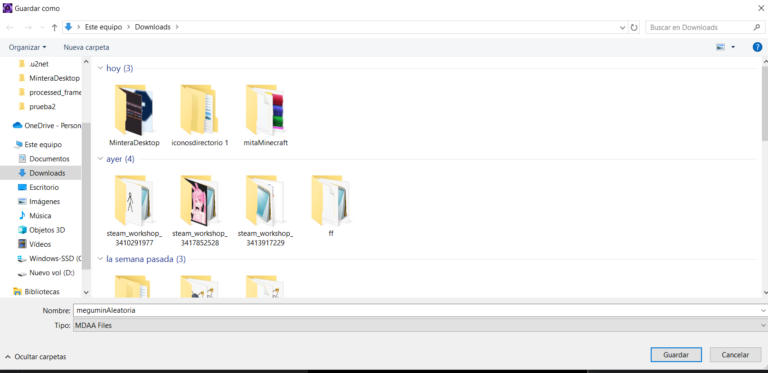Collapse la semana pasada (3) group
Viewport: 768px width, 373px height.
(100, 259)
